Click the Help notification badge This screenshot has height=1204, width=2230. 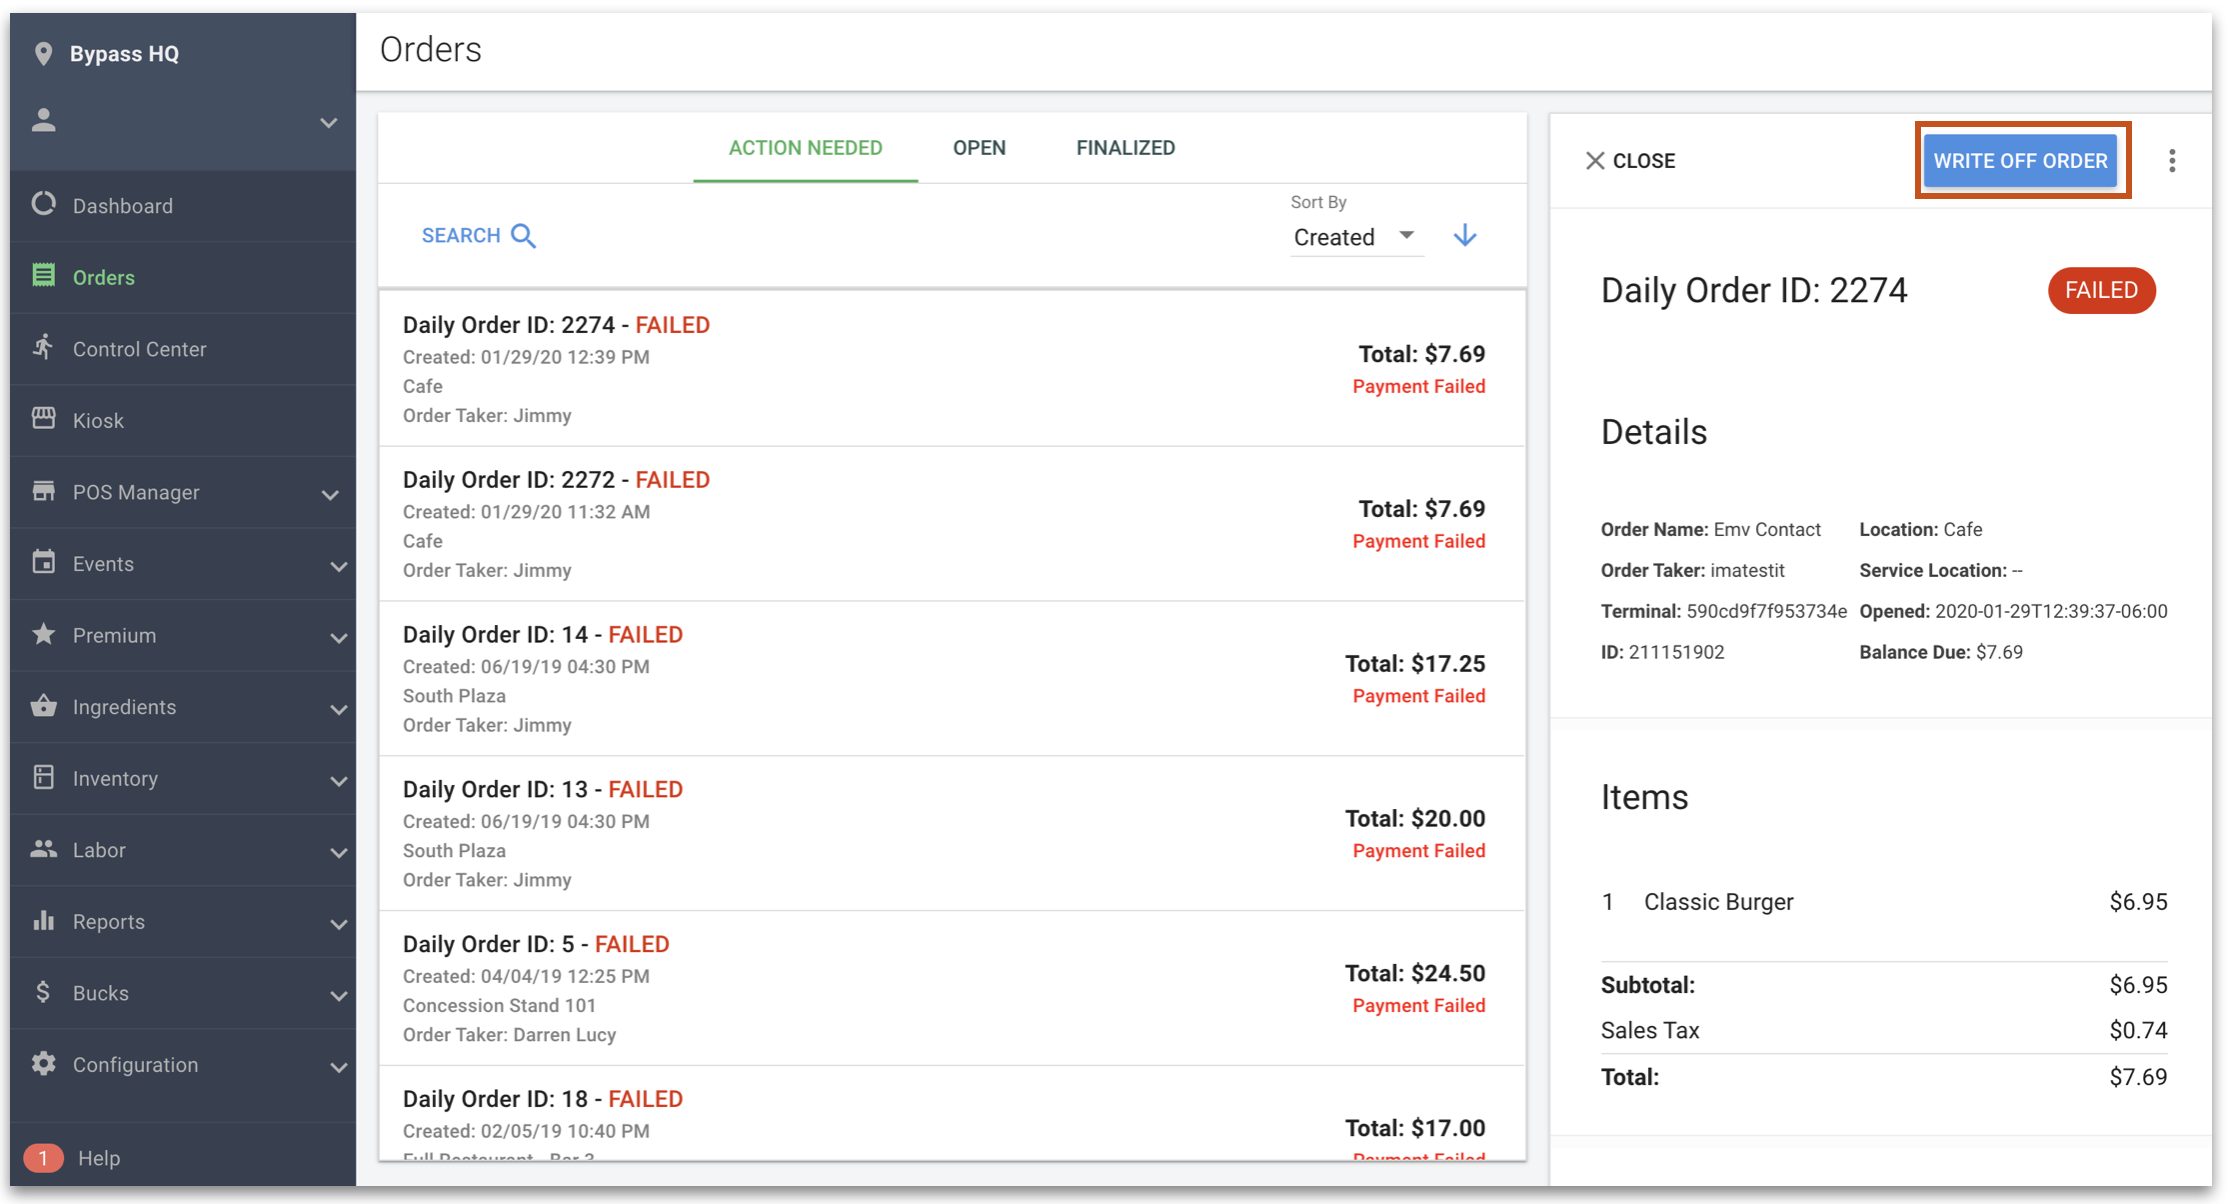click(43, 1157)
